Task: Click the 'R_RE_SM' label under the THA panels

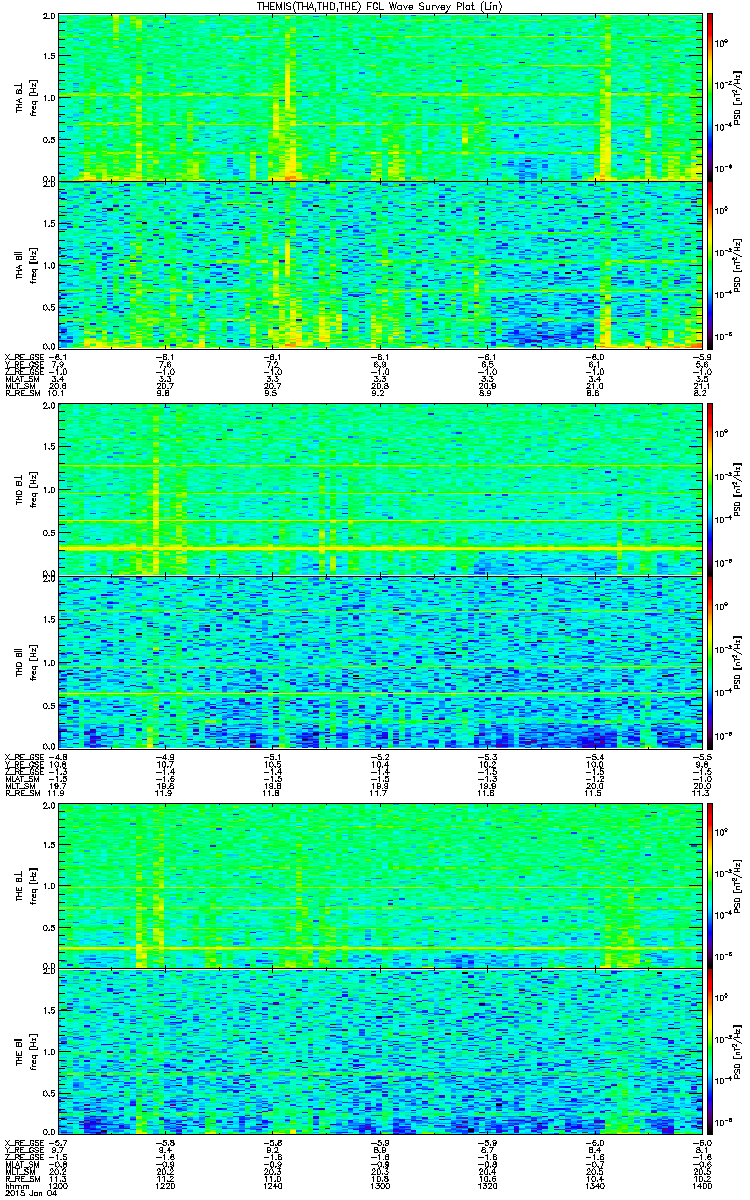Action: (21, 395)
